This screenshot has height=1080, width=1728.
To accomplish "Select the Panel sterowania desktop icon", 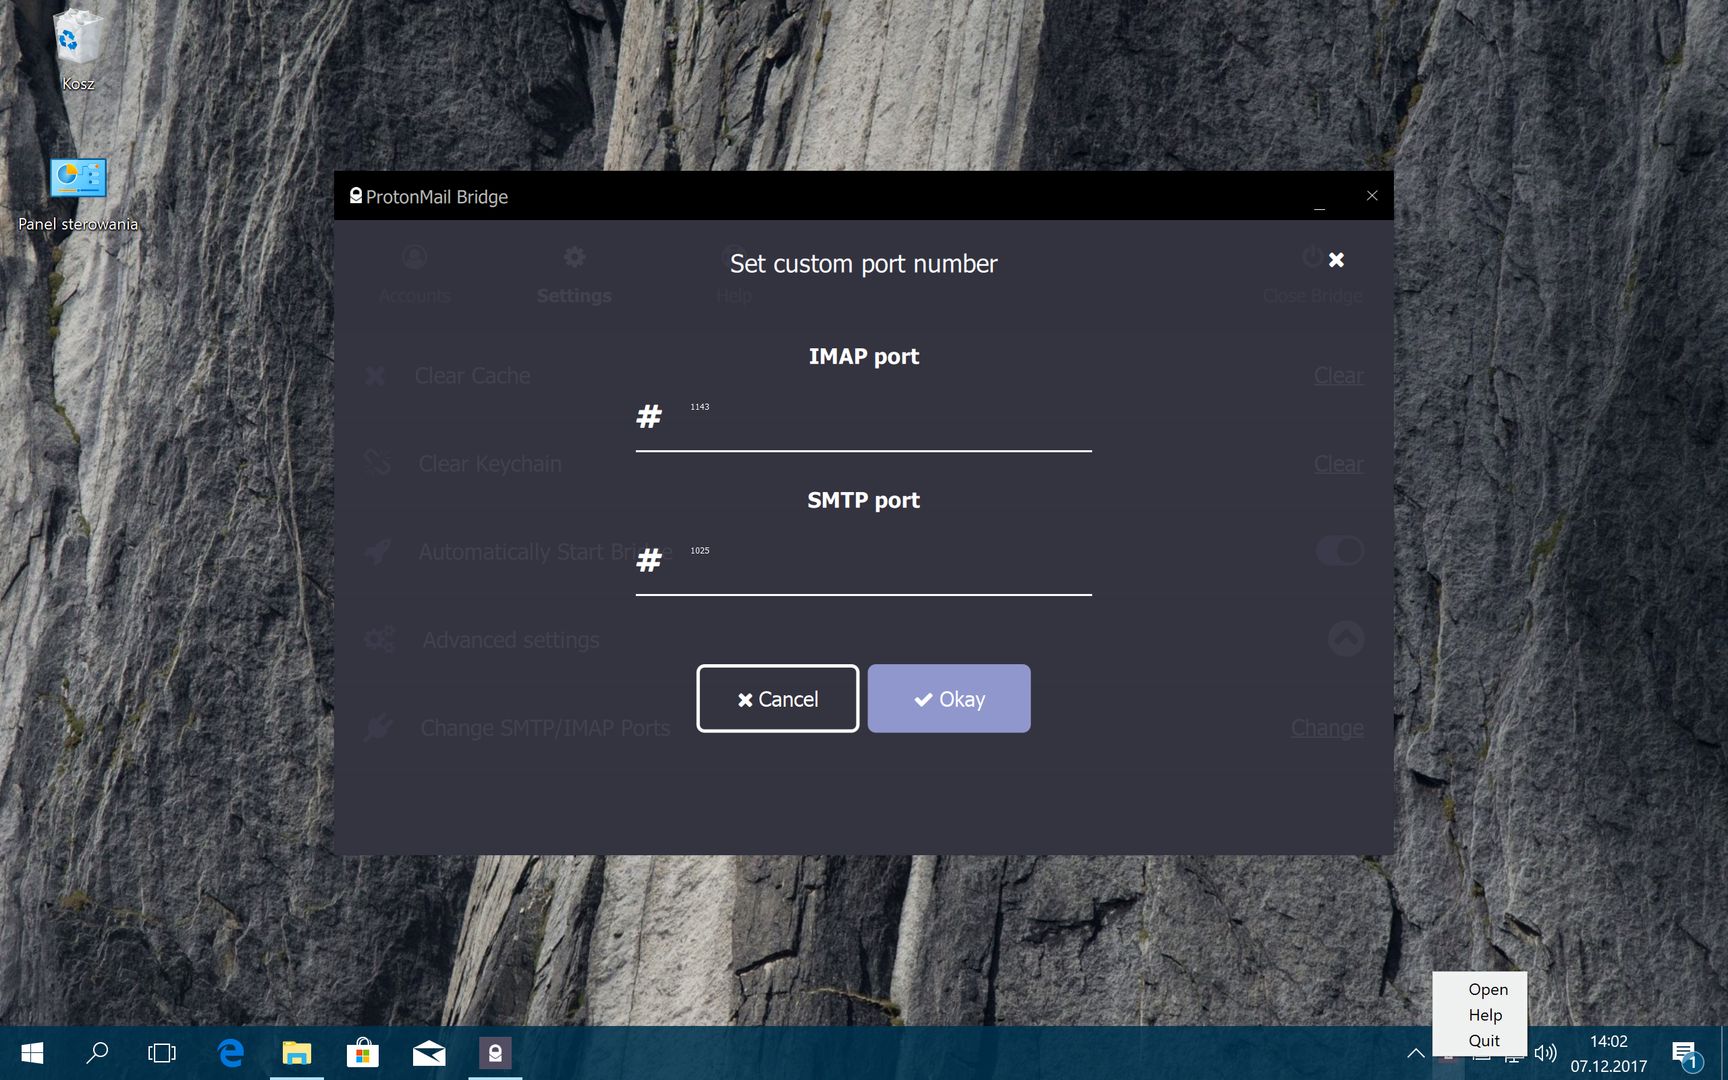I will click(78, 195).
